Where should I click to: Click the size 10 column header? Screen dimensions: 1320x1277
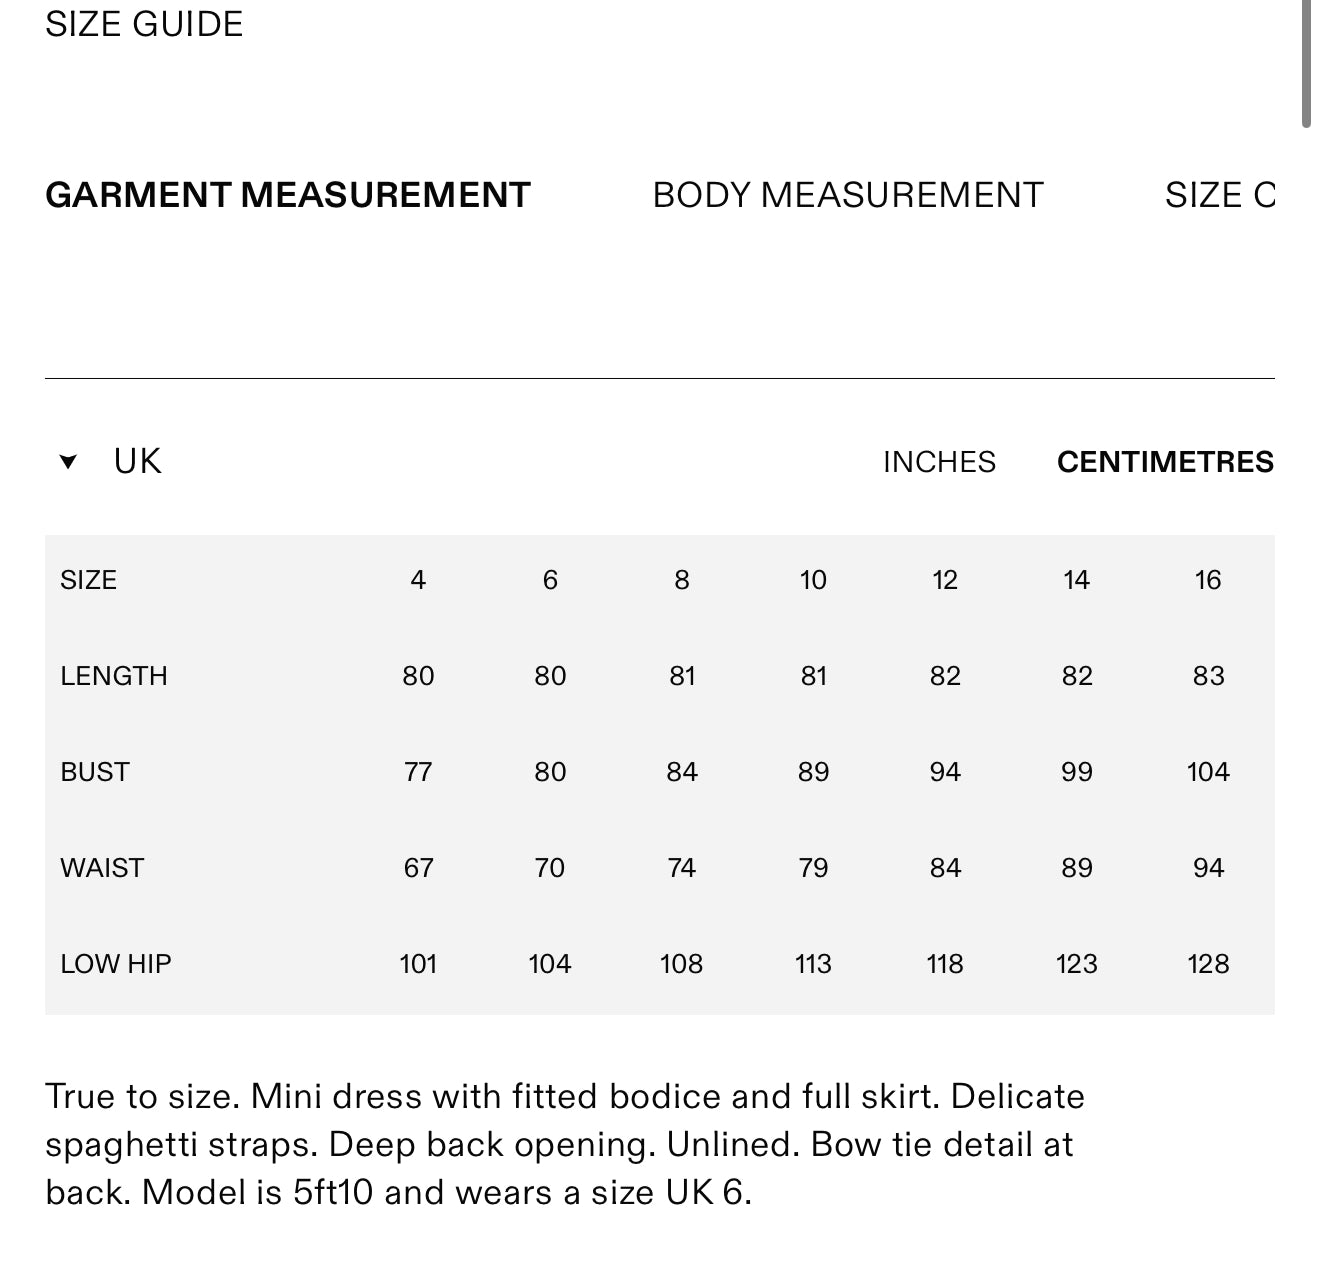[813, 580]
